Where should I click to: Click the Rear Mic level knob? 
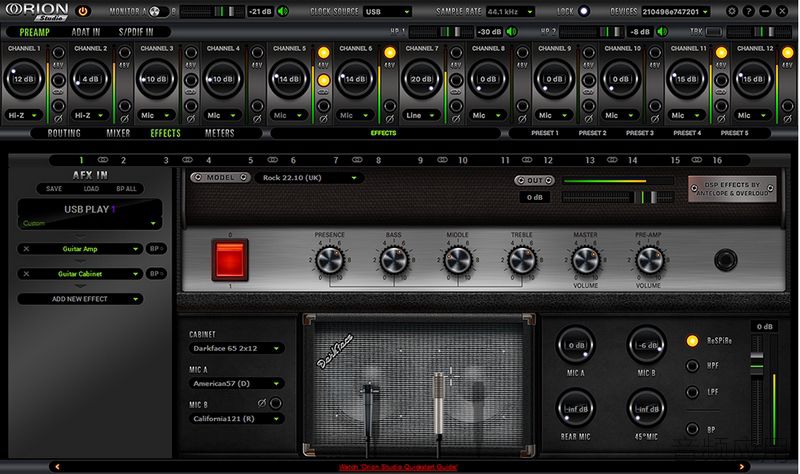click(x=576, y=409)
